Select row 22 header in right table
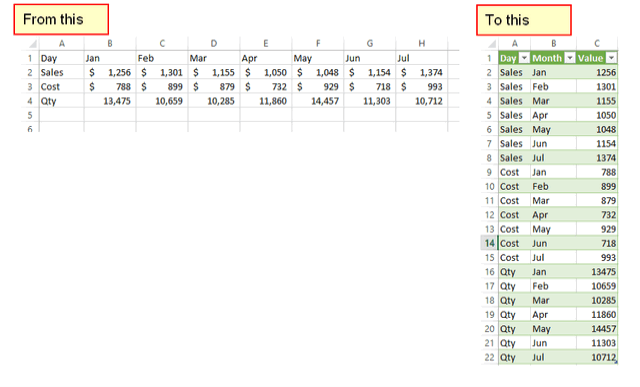640x387 pixels. [489, 358]
